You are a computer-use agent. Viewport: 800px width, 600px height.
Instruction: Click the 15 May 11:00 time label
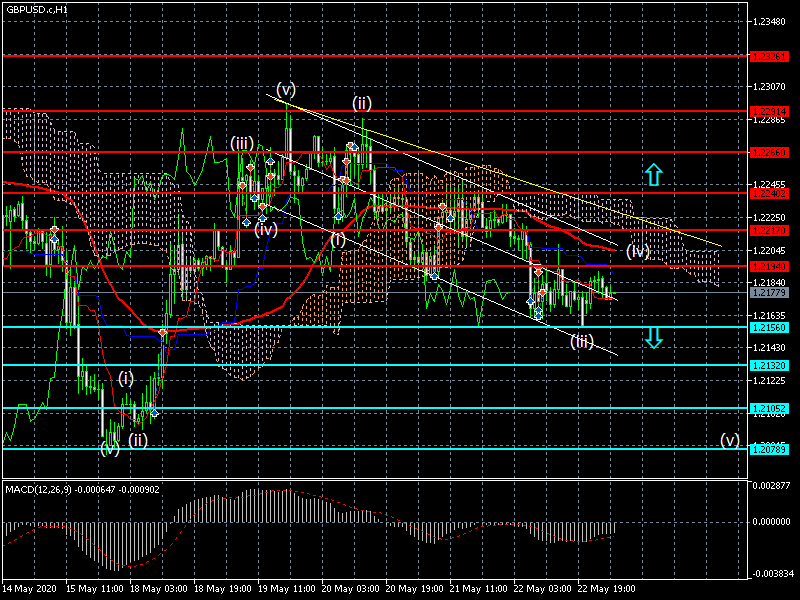(94, 589)
